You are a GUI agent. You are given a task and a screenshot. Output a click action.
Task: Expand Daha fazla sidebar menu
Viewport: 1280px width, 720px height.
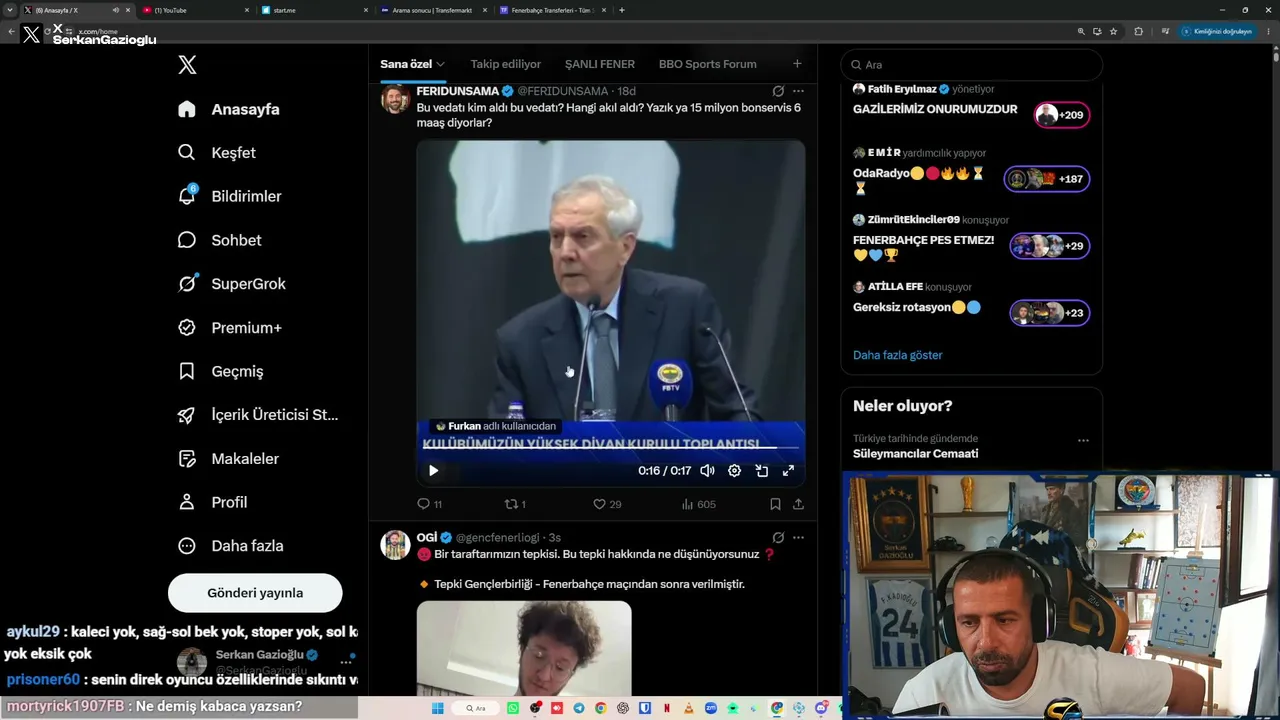(230, 546)
